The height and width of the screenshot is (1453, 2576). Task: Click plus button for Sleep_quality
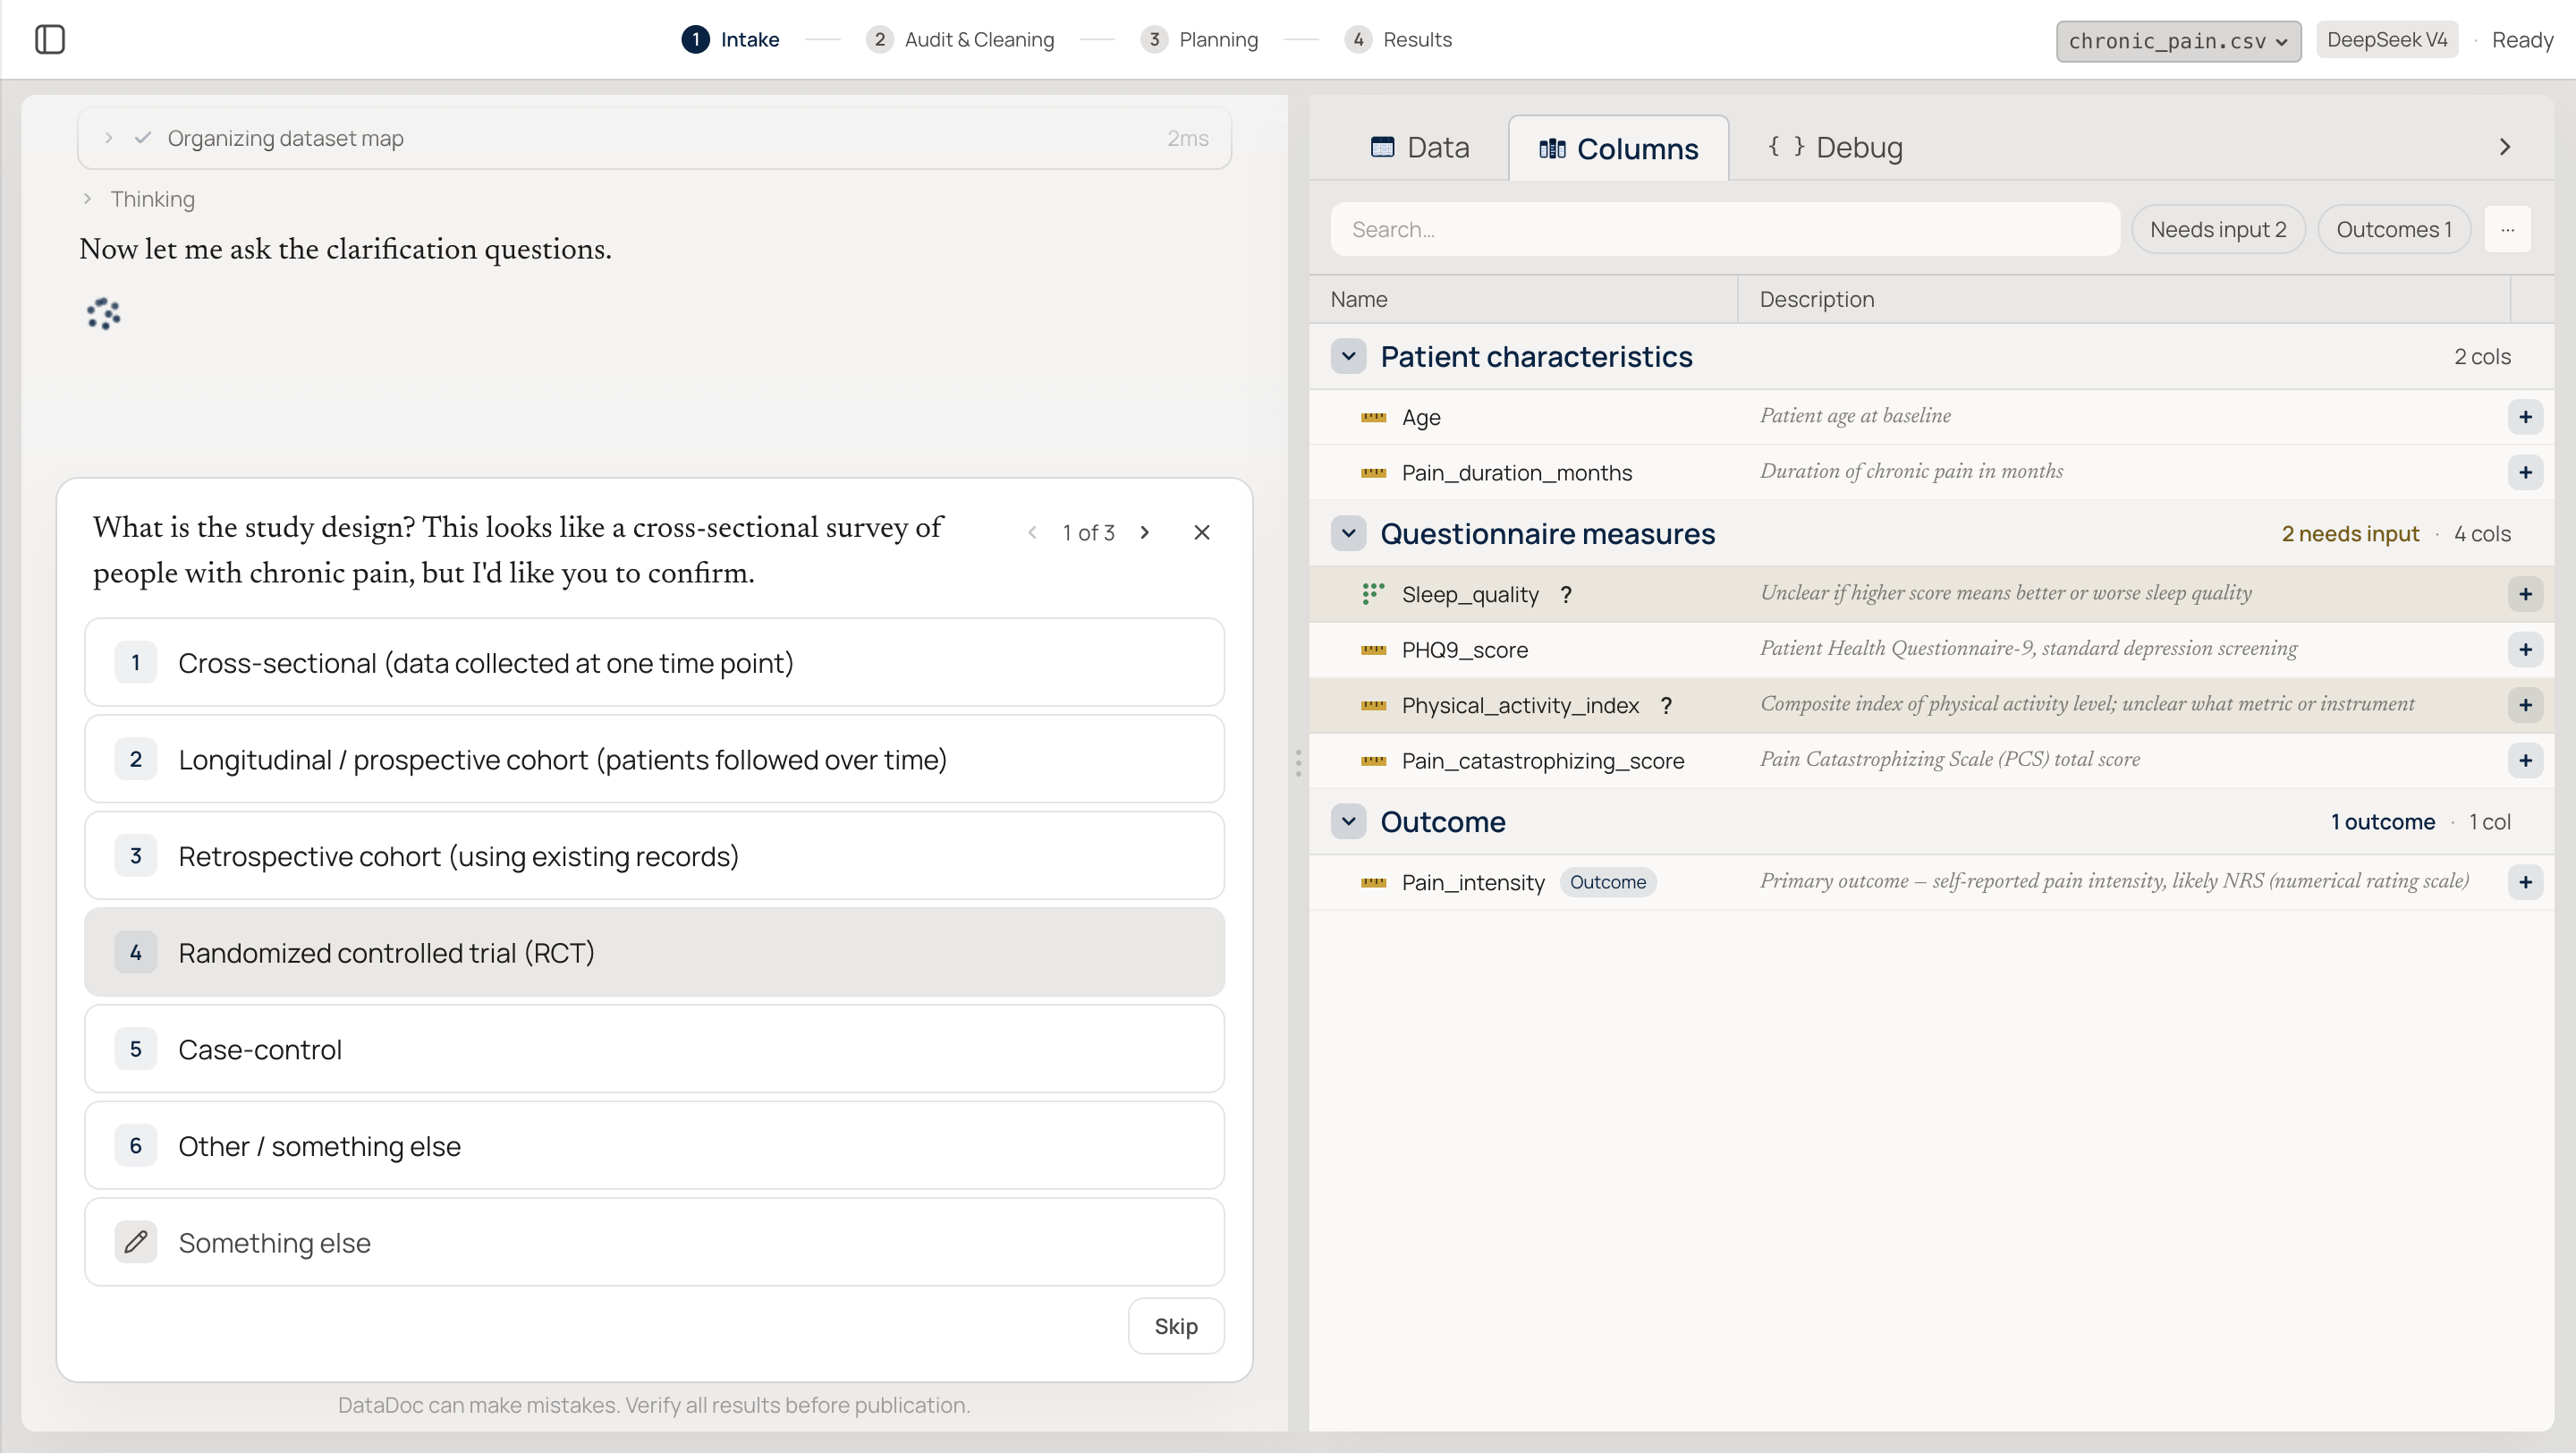click(2525, 594)
